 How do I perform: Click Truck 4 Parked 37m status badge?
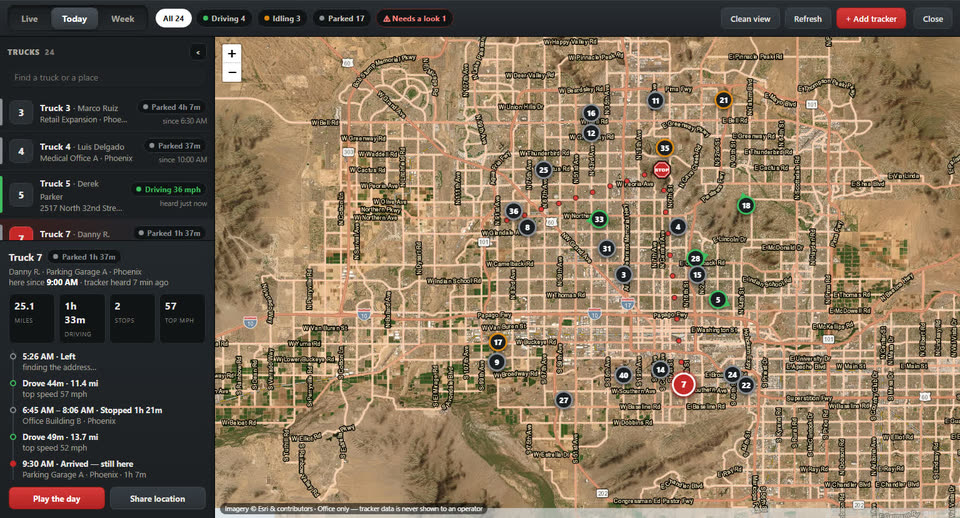(174, 146)
